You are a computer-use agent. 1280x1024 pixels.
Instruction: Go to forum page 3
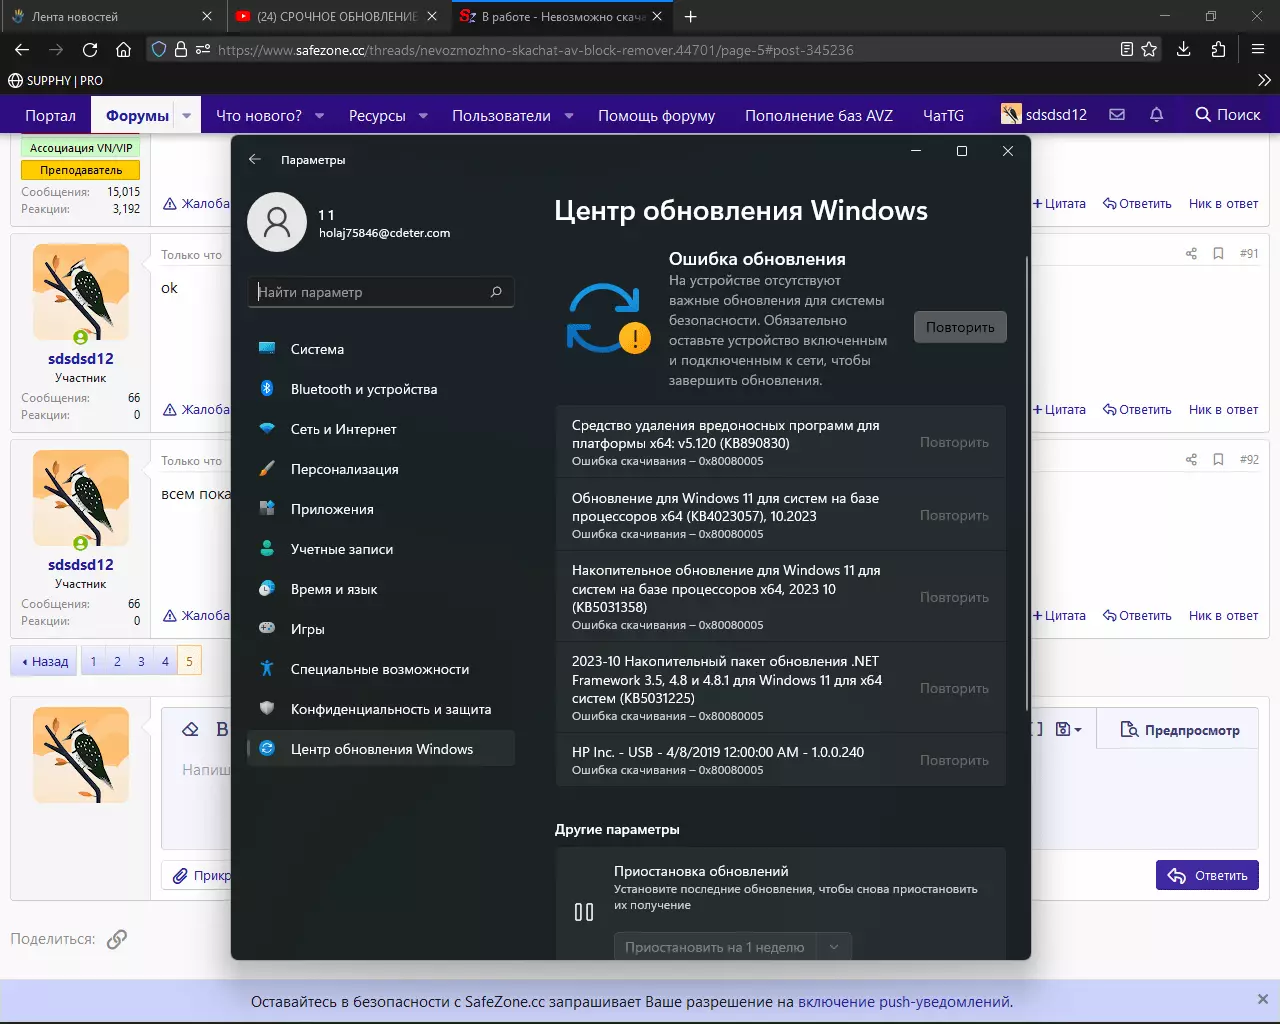141,661
